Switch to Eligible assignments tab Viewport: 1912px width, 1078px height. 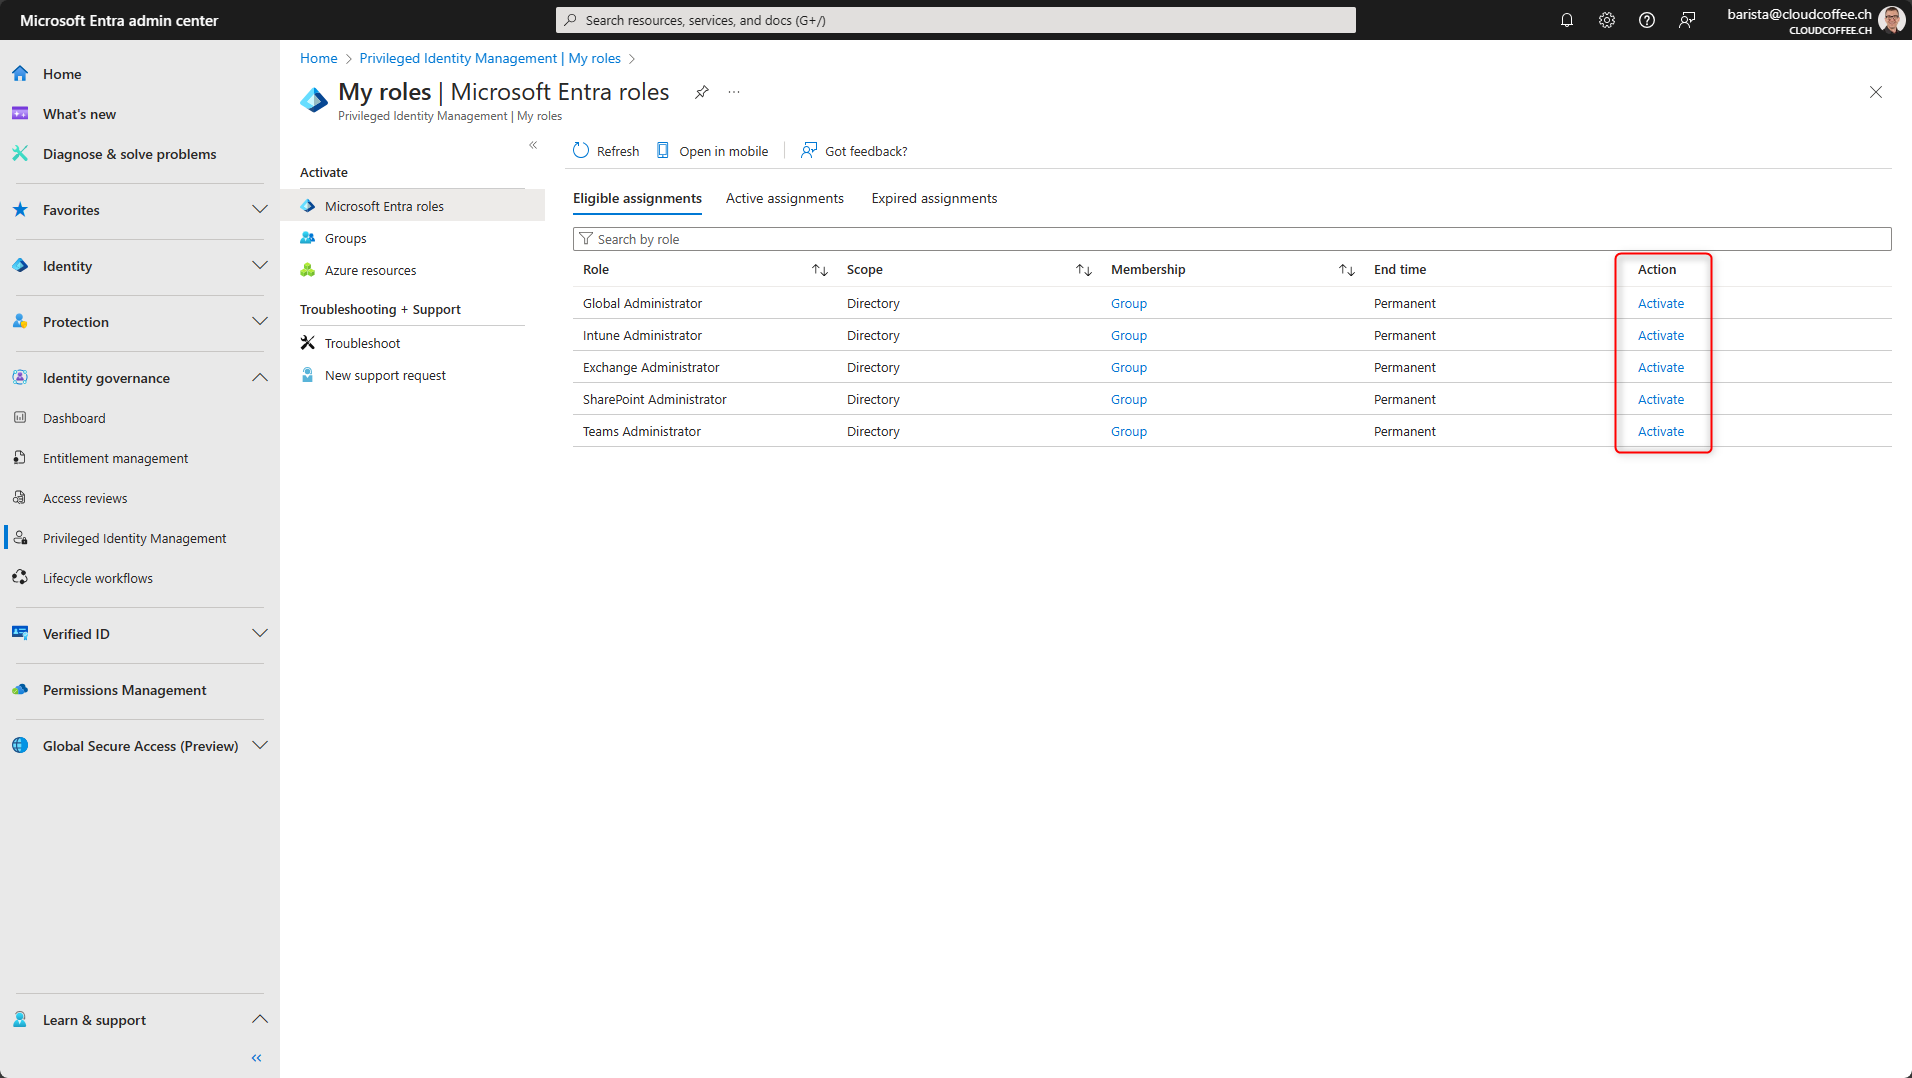coord(637,198)
